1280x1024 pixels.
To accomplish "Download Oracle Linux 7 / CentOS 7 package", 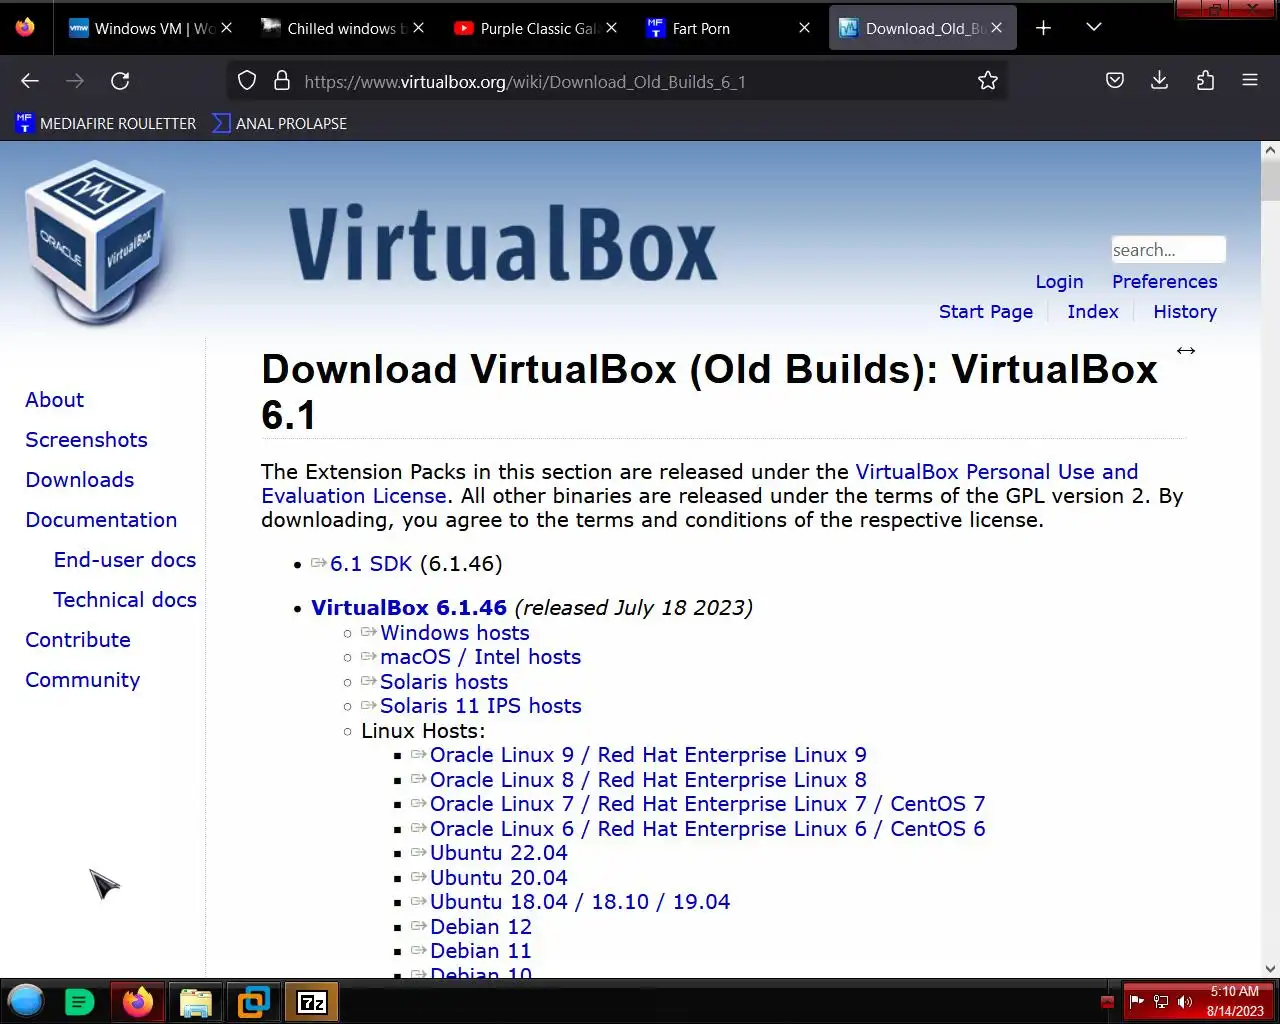I will pos(707,804).
